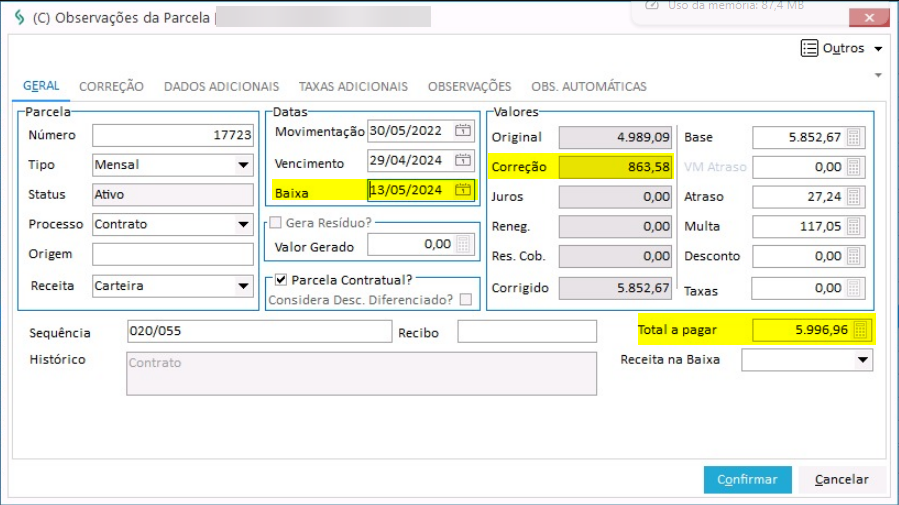Open calculator icon in Total a pagar

(x=861, y=330)
